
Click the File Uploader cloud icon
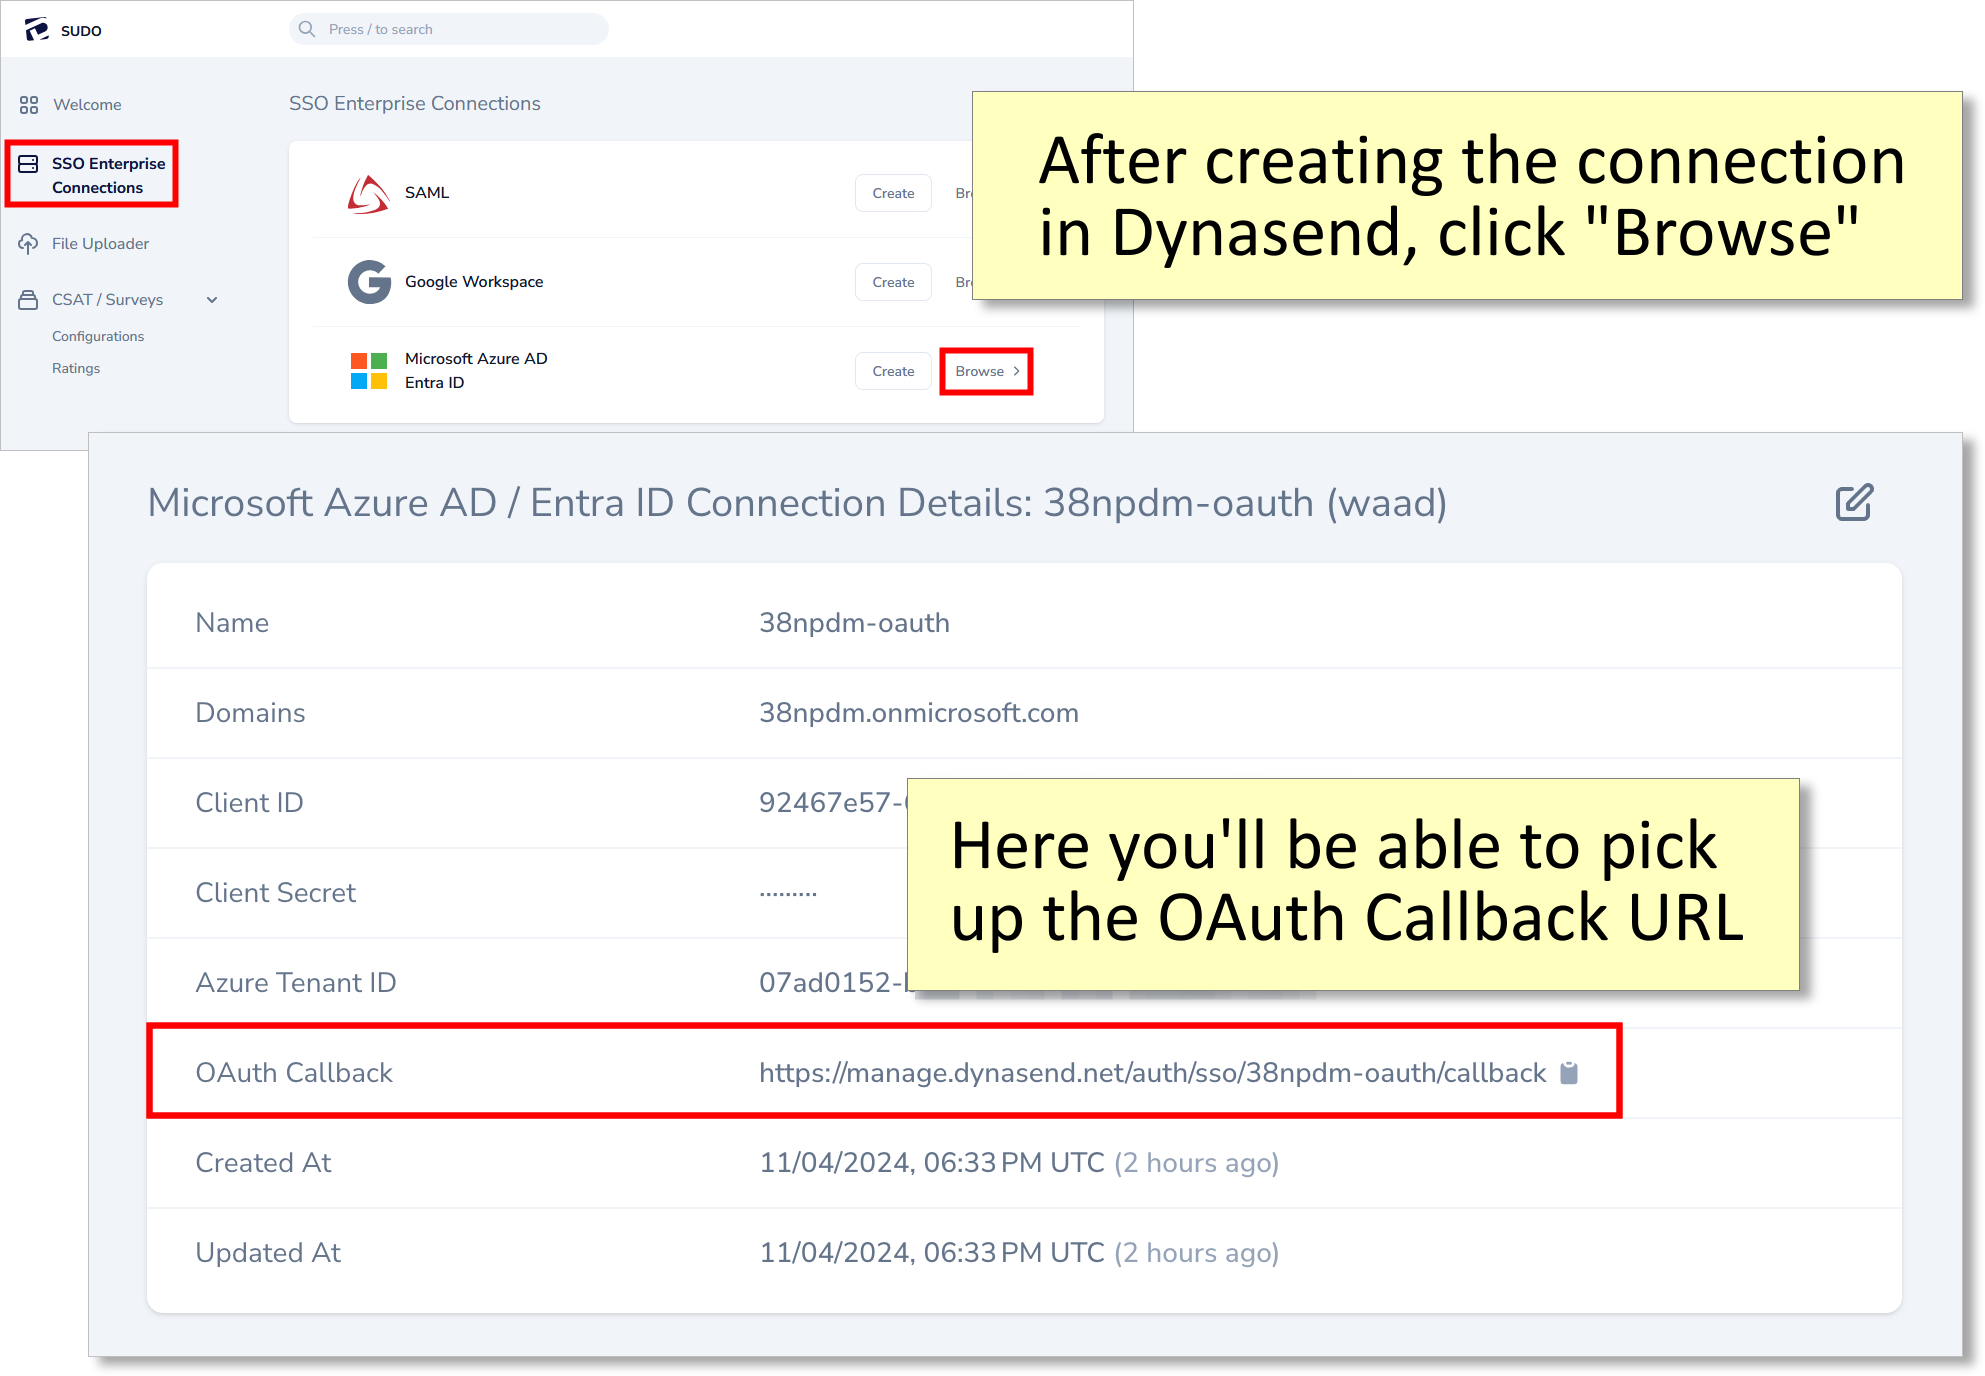click(28, 243)
